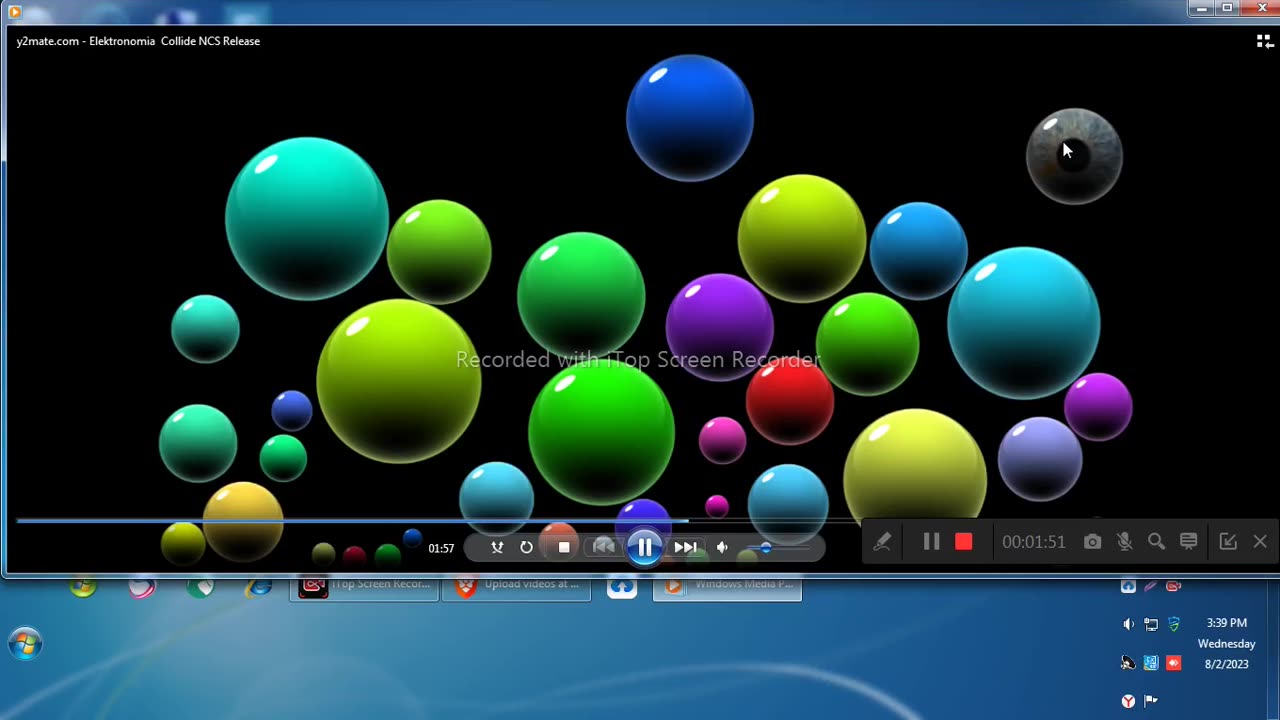The width and height of the screenshot is (1280, 720).
Task: Click the y2mate.com video title text
Action: (138, 41)
